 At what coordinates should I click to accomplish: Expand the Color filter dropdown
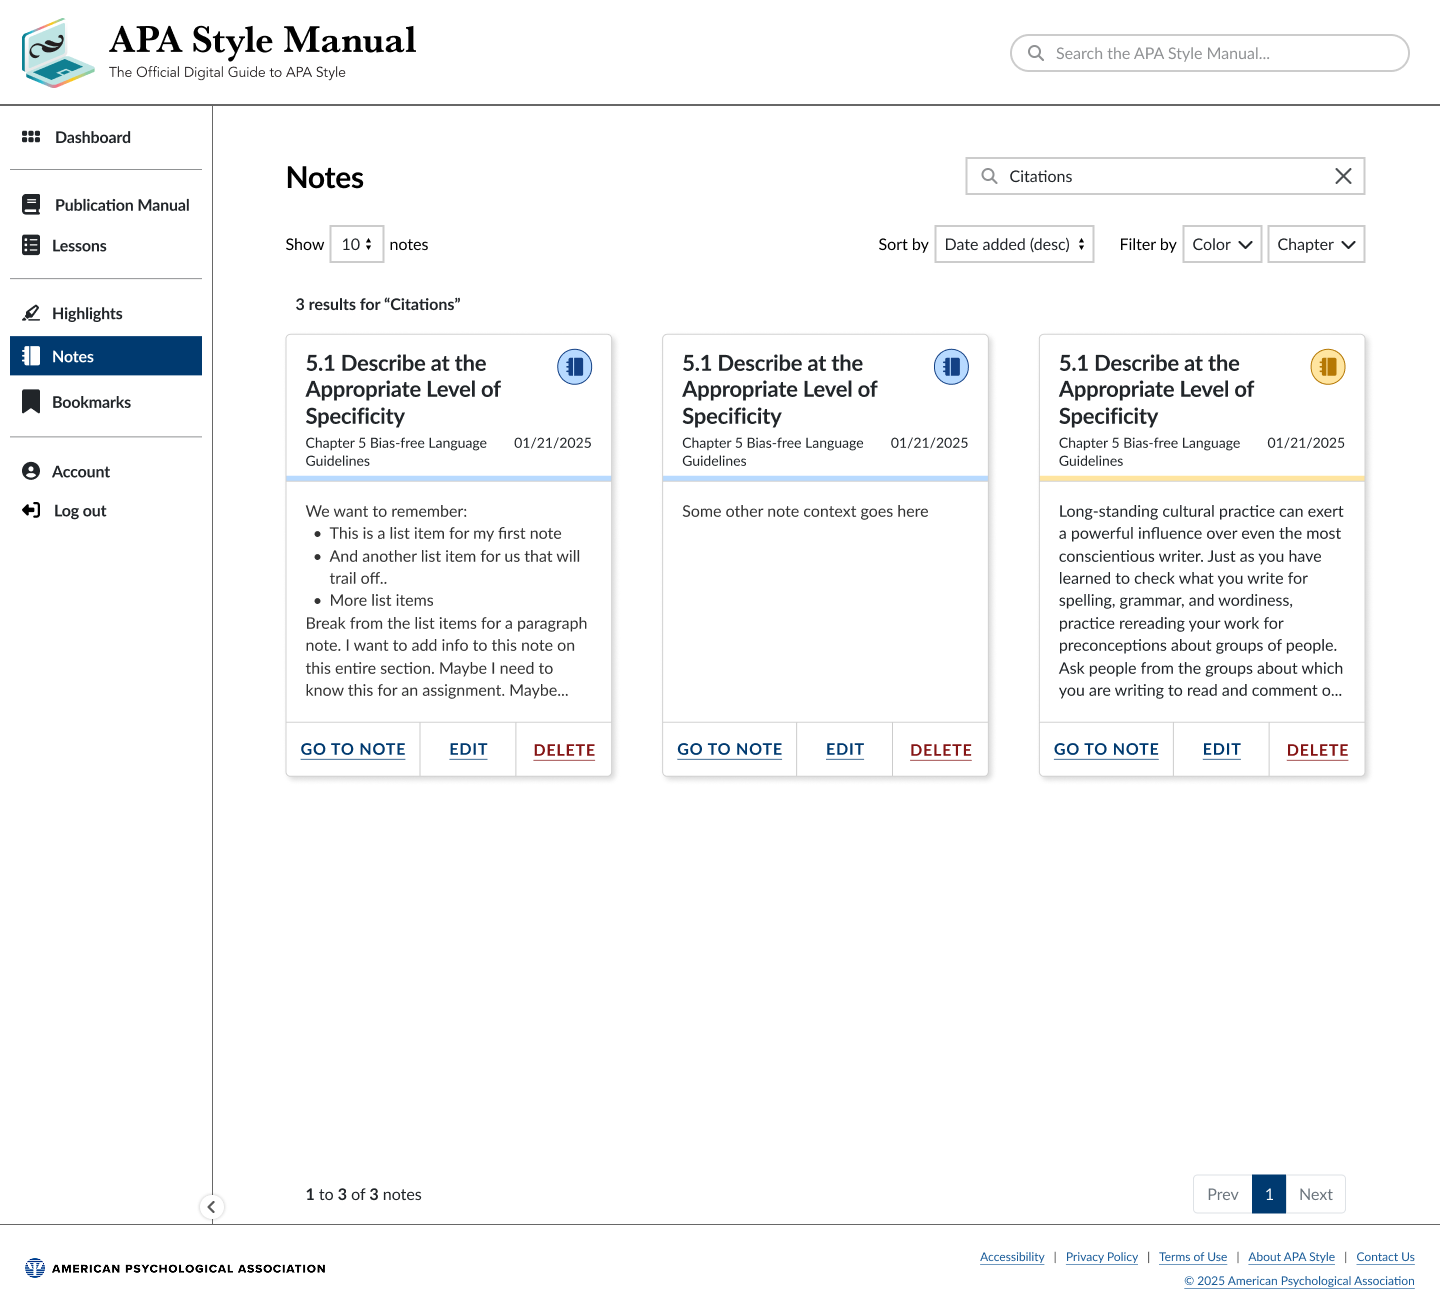(x=1222, y=244)
